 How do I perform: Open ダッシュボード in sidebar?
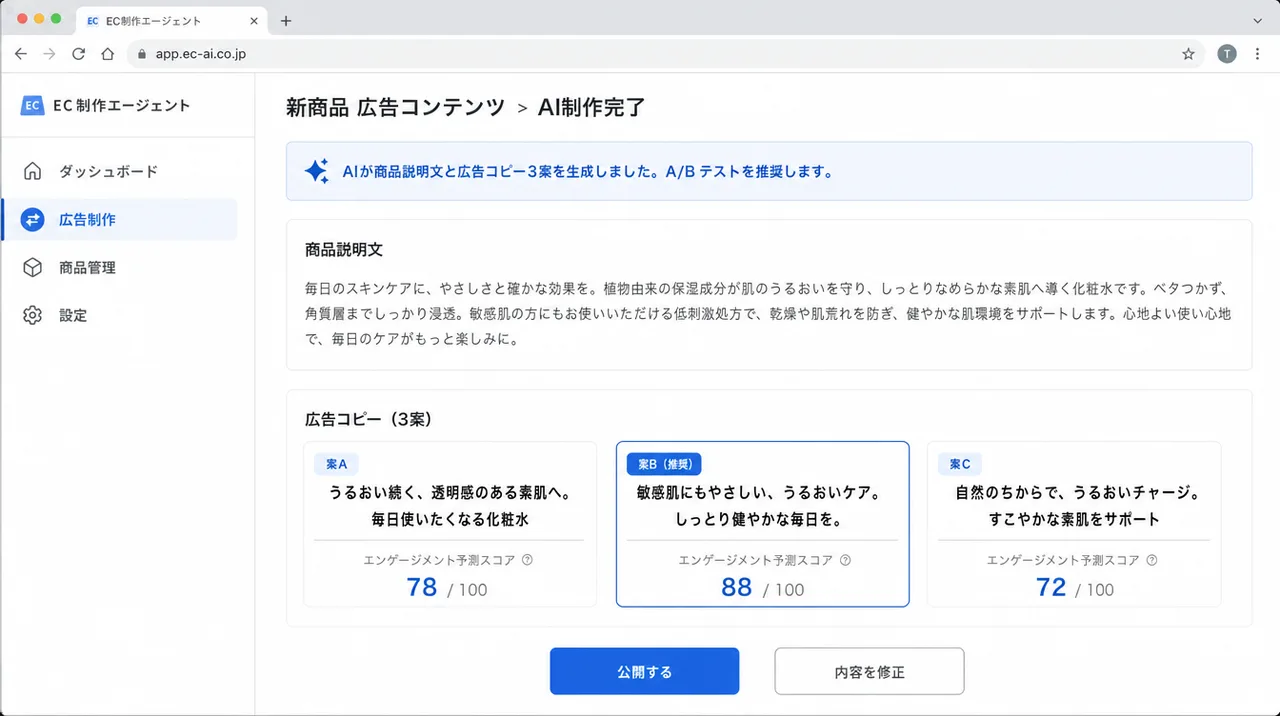pos(120,171)
